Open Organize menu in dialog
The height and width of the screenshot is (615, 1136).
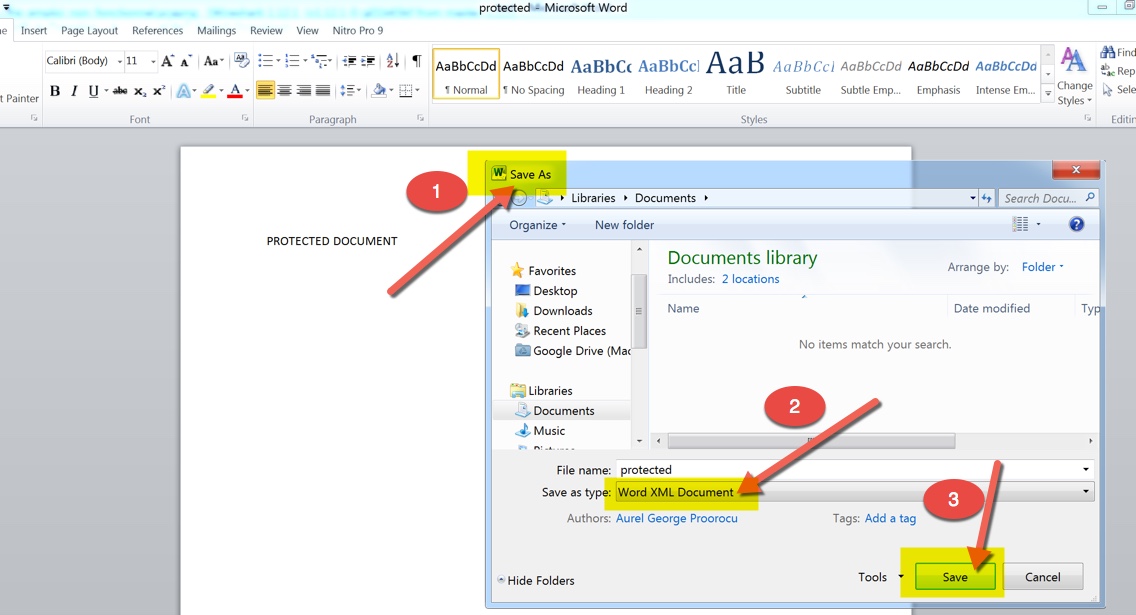tap(537, 225)
